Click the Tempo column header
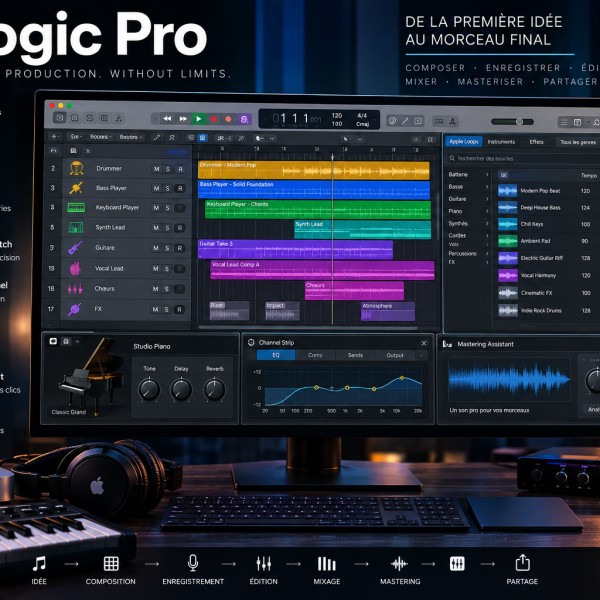 589,176
